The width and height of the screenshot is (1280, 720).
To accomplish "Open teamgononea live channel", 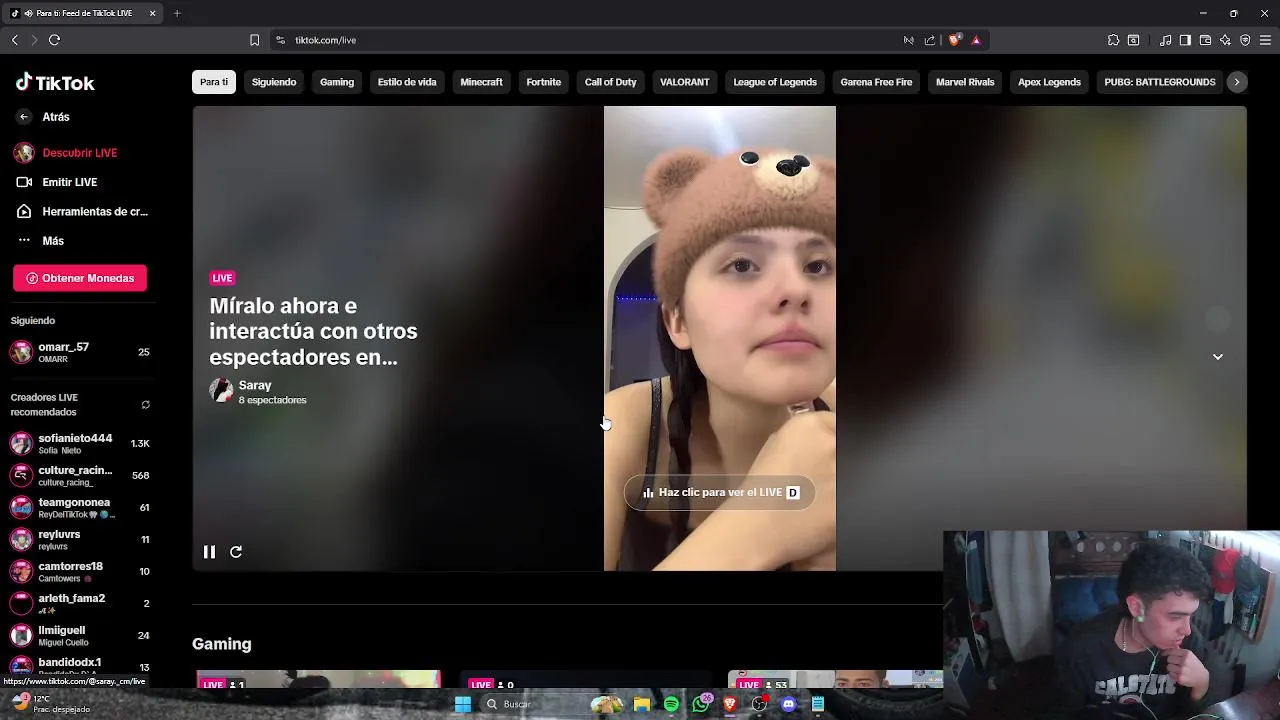I will (80, 507).
